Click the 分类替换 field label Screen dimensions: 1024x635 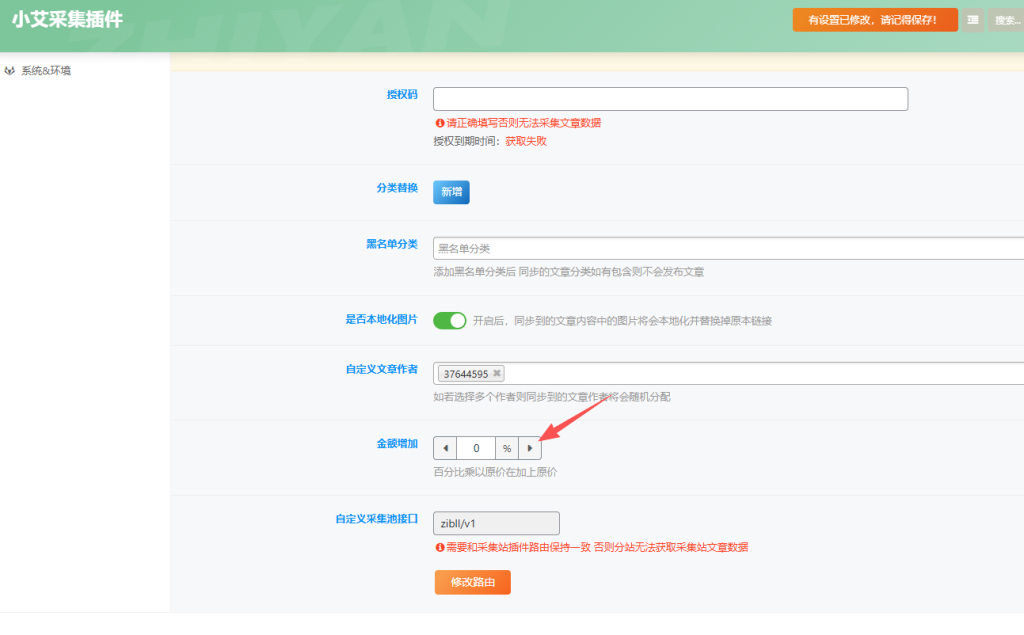click(397, 188)
